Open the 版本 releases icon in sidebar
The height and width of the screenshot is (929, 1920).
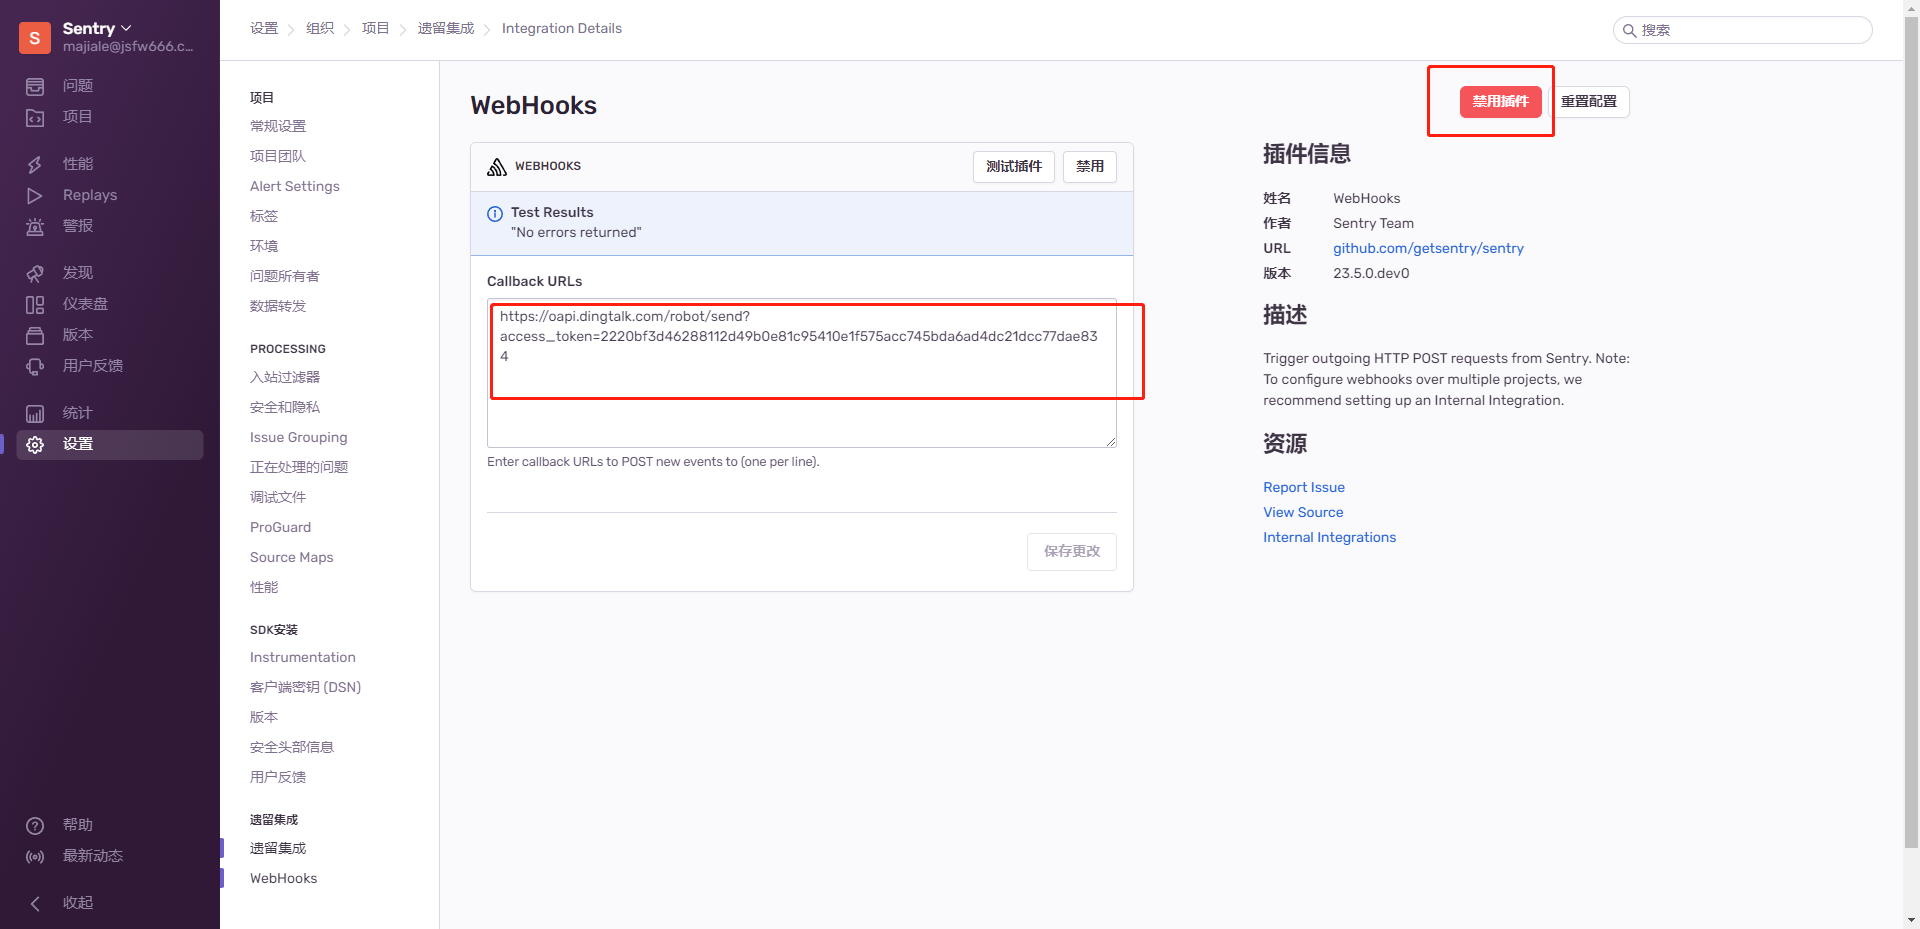tap(35, 335)
